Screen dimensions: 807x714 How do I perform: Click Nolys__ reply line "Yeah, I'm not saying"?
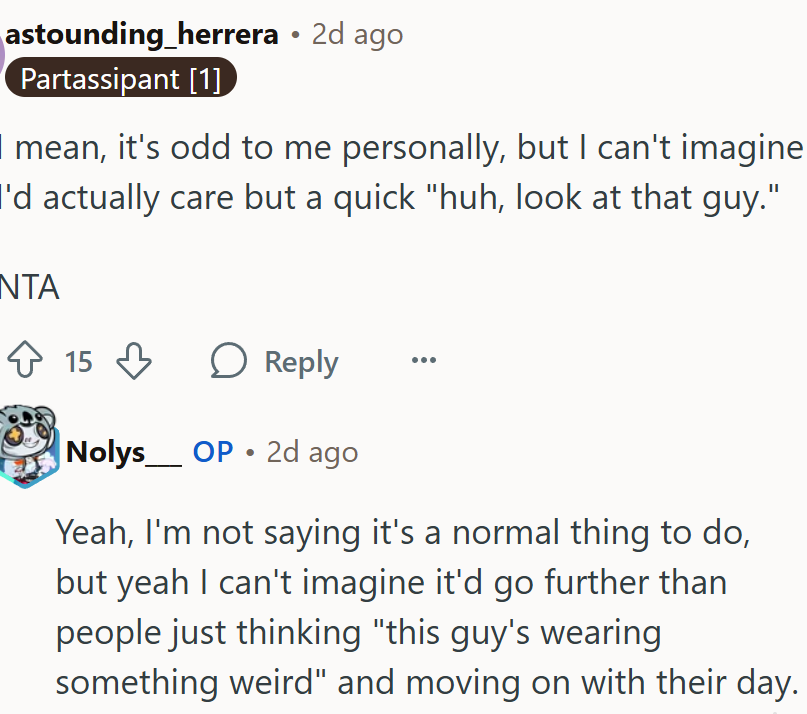pos(400,531)
